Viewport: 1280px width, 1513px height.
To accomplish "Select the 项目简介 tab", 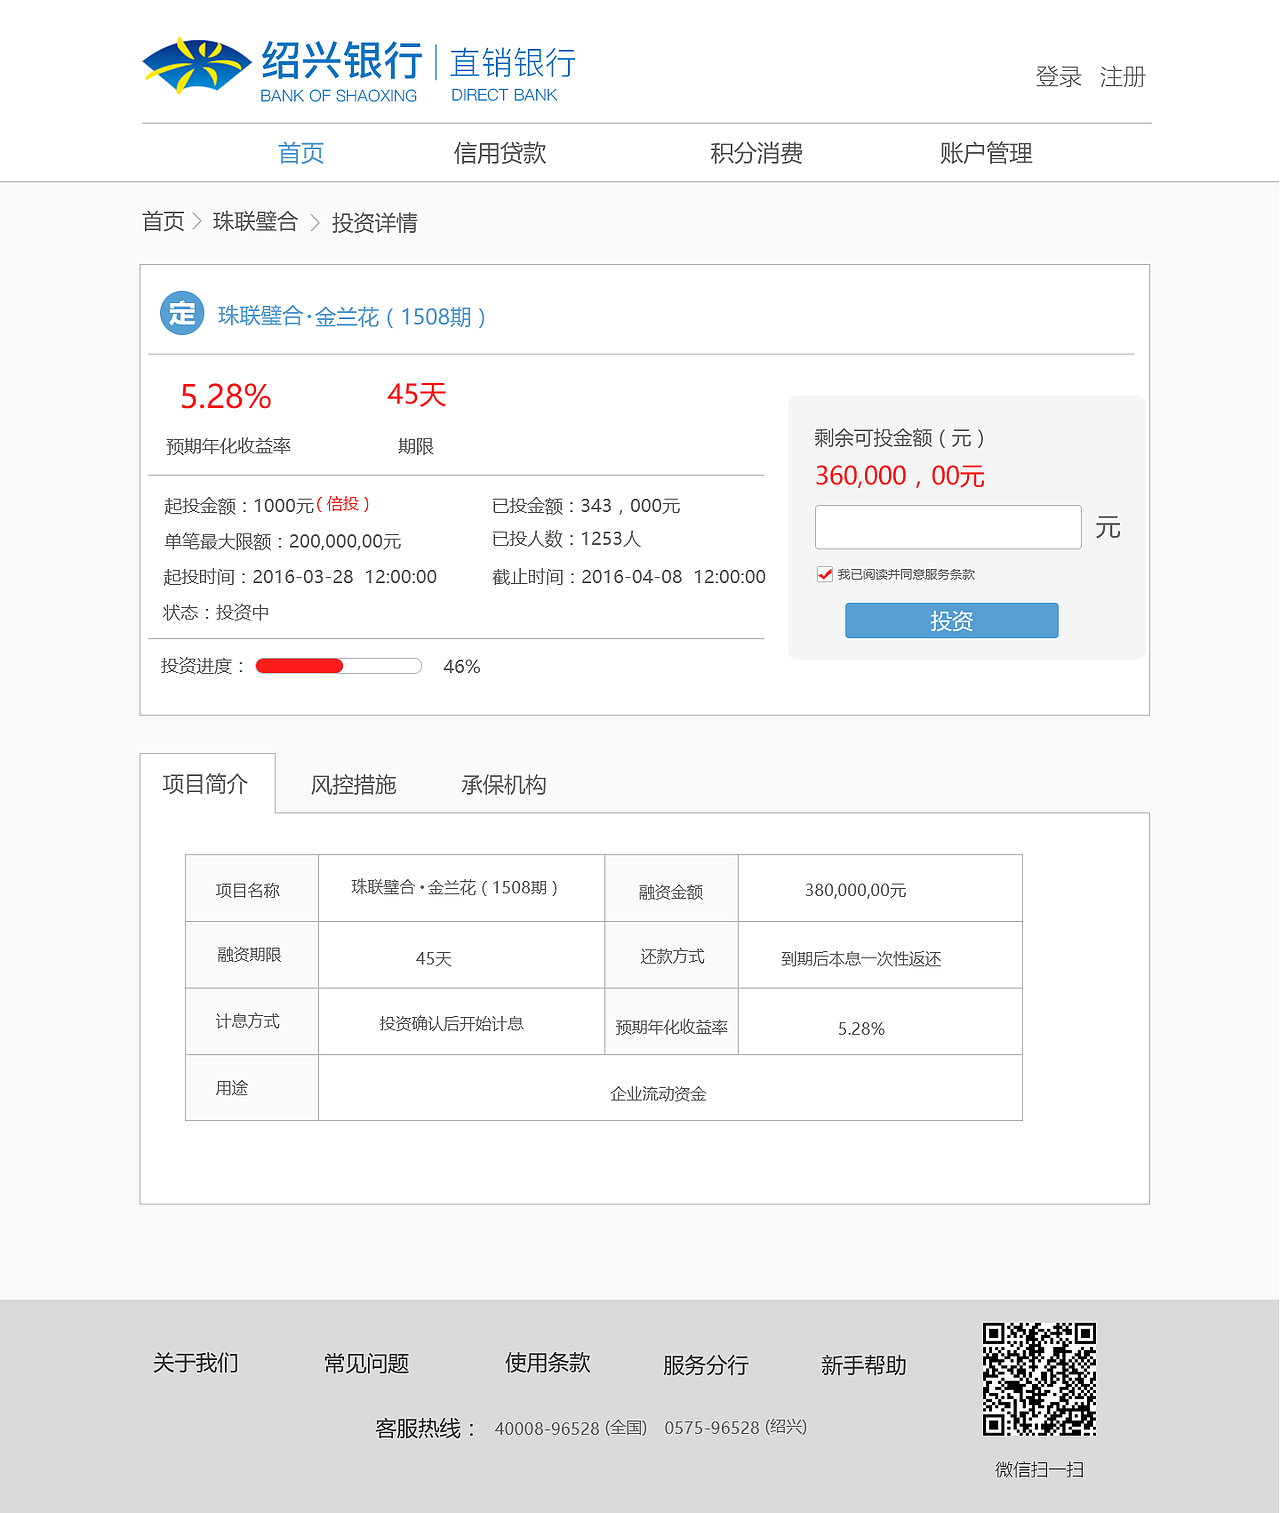I will point(207,784).
